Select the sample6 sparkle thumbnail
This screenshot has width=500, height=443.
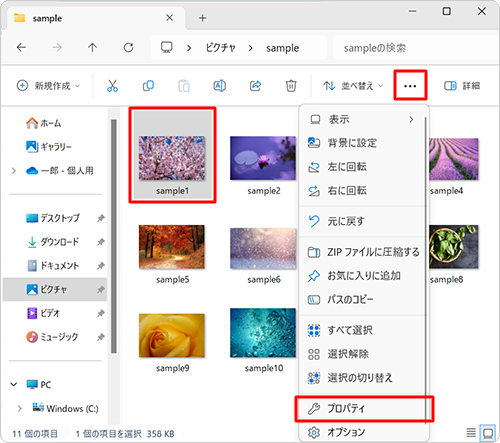tap(263, 248)
